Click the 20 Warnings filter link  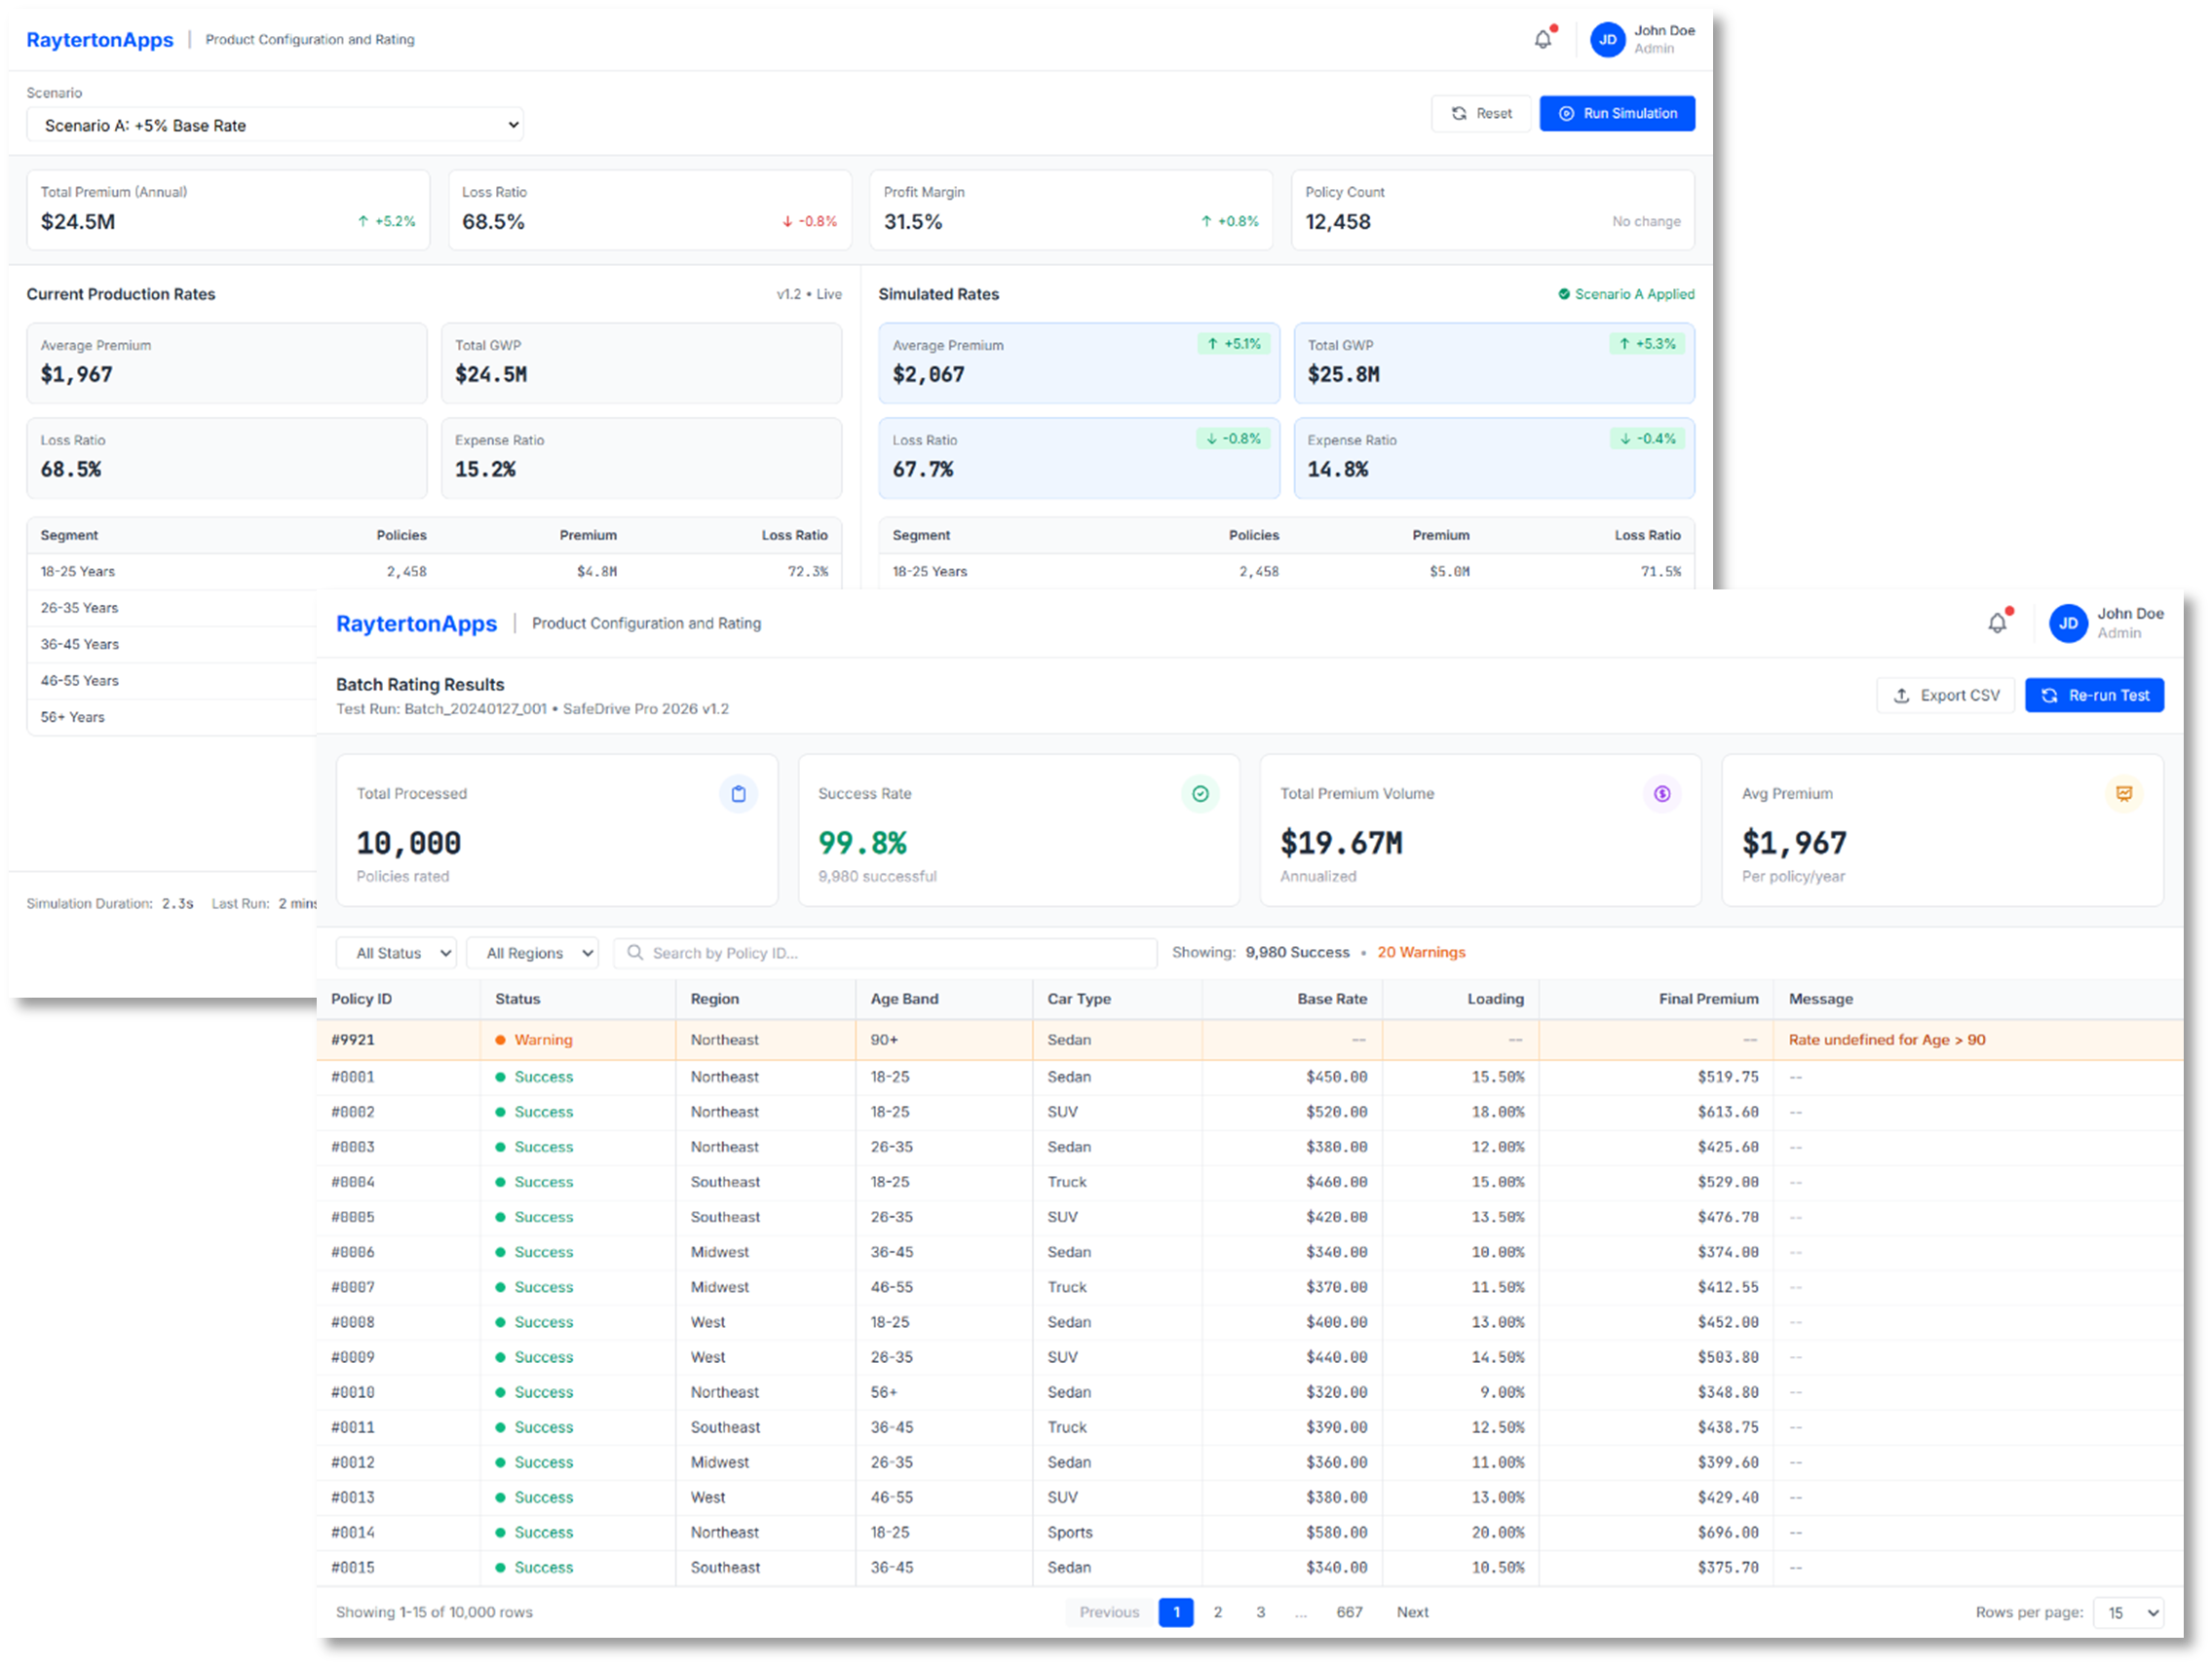(1421, 952)
